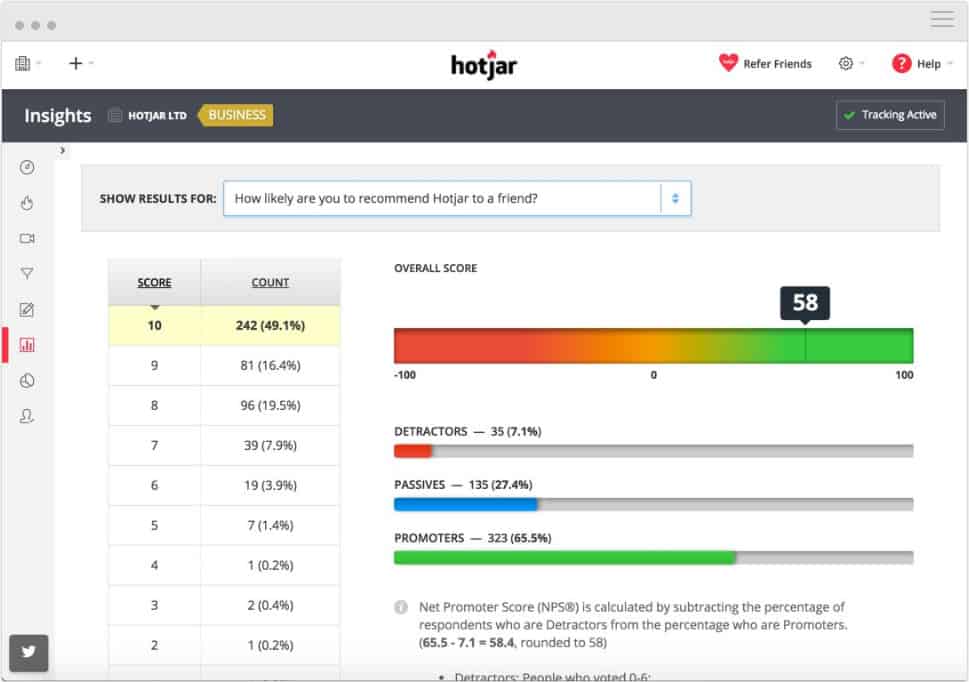Click the overall score gradient bar
This screenshot has width=969, height=682.
pos(653,345)
